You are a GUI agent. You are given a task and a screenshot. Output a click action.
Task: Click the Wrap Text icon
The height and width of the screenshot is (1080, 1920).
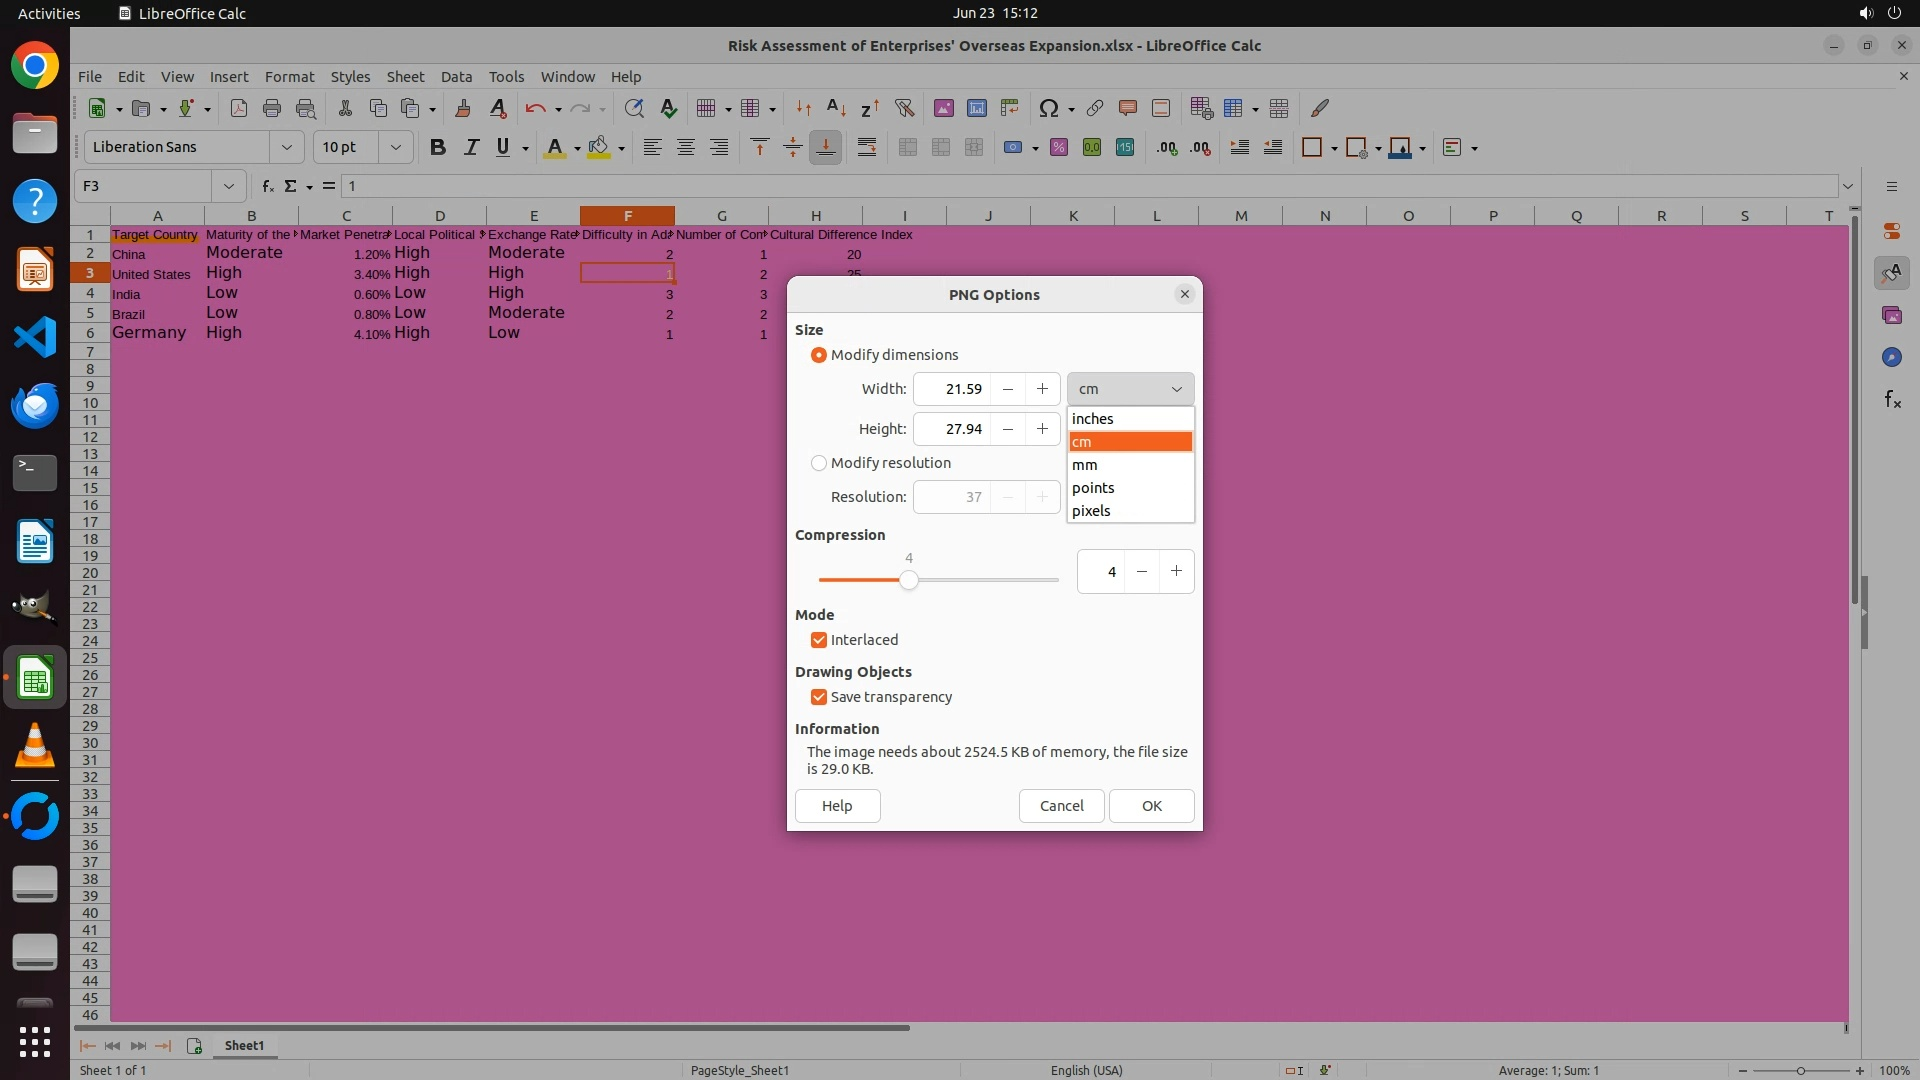click(x=867, y=148)
